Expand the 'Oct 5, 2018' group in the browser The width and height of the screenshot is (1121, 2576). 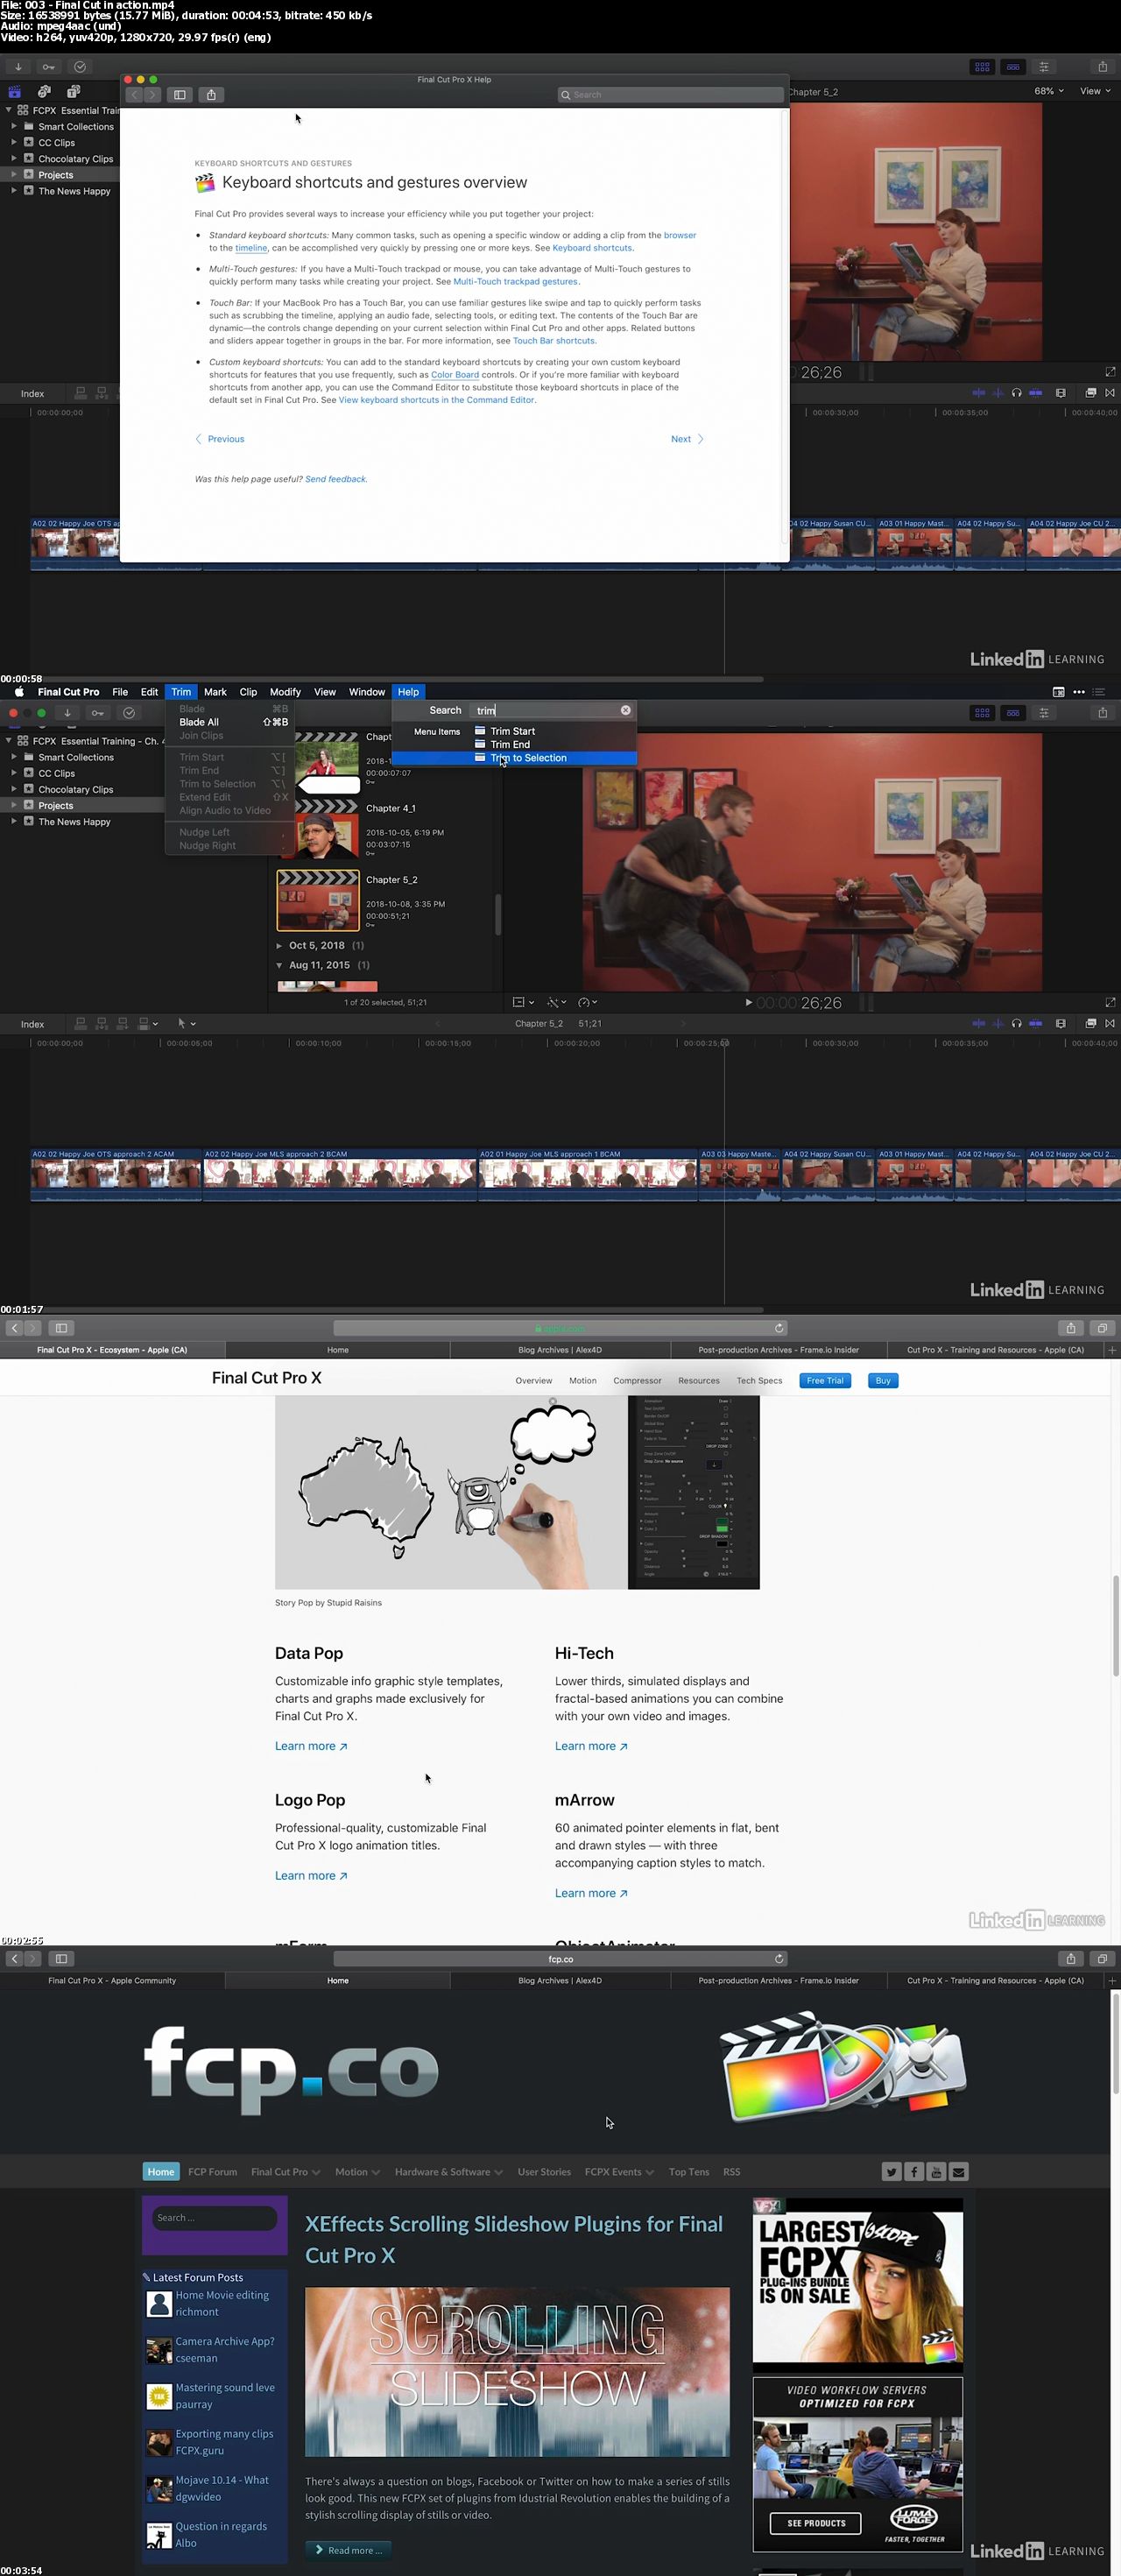point(279,945)
